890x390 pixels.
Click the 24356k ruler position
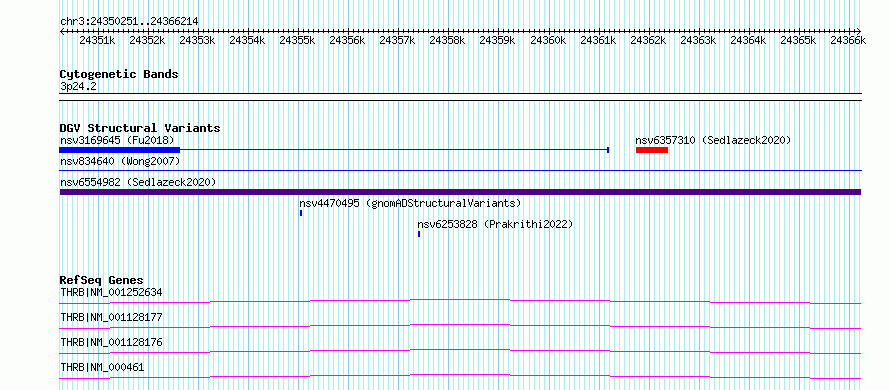pyautogui.click(x=347, y=40)
